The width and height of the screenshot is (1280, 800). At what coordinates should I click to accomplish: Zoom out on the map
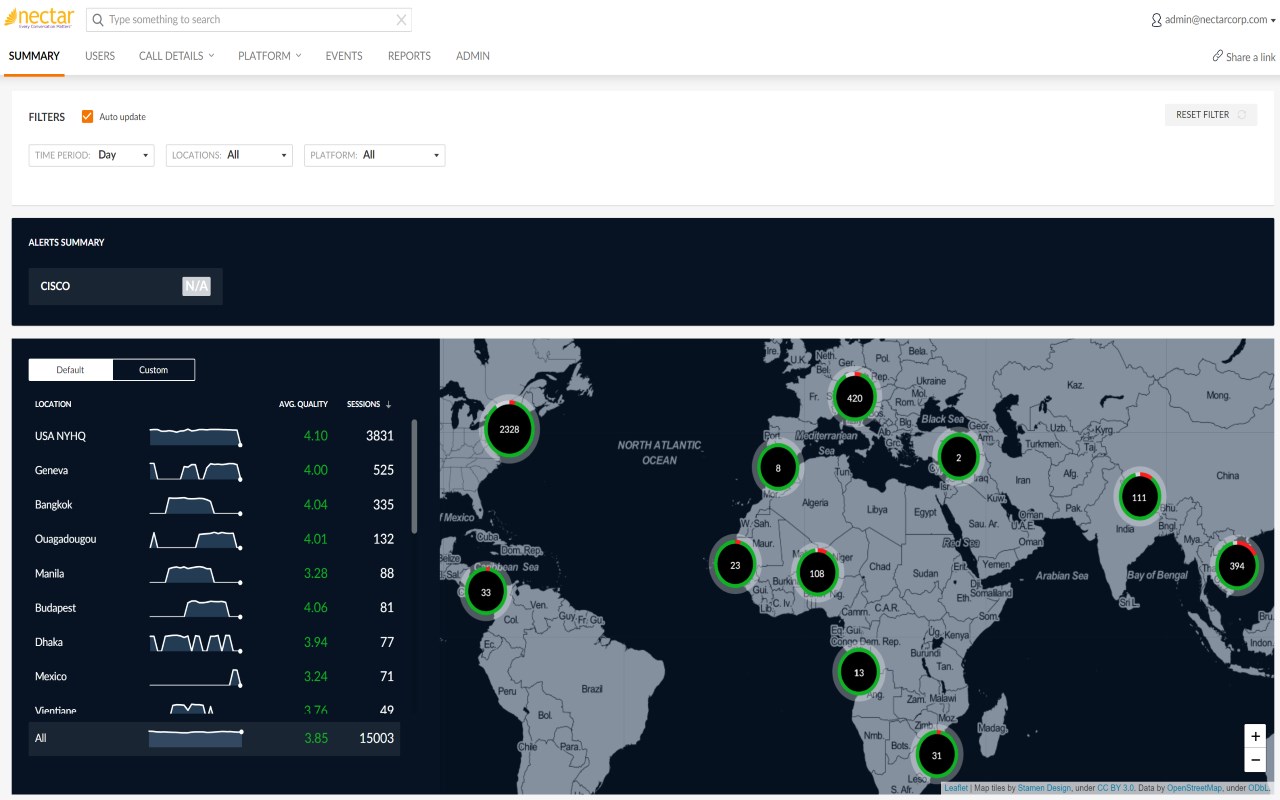[1255, 760]
